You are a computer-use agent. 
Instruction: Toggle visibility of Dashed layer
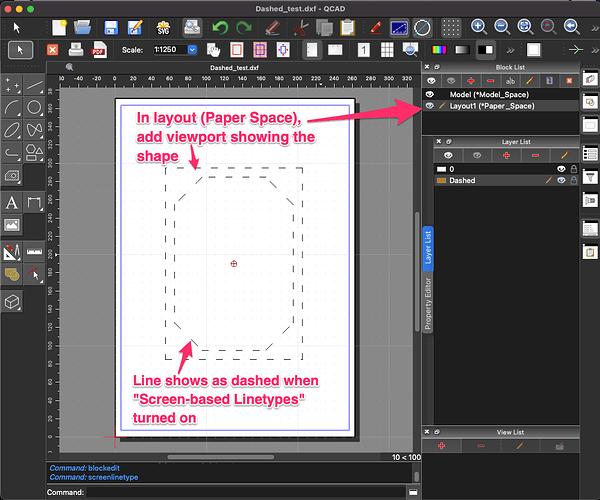(561, 181)
